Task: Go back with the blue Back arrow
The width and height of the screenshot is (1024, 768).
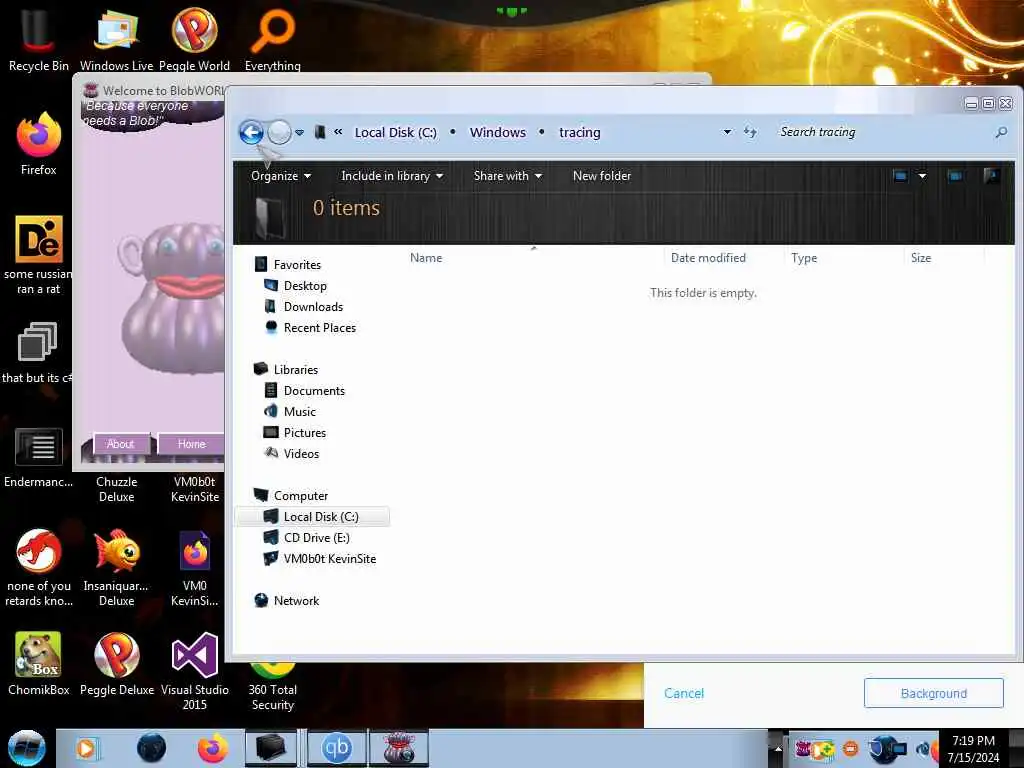Action: (x=251, y=132)
